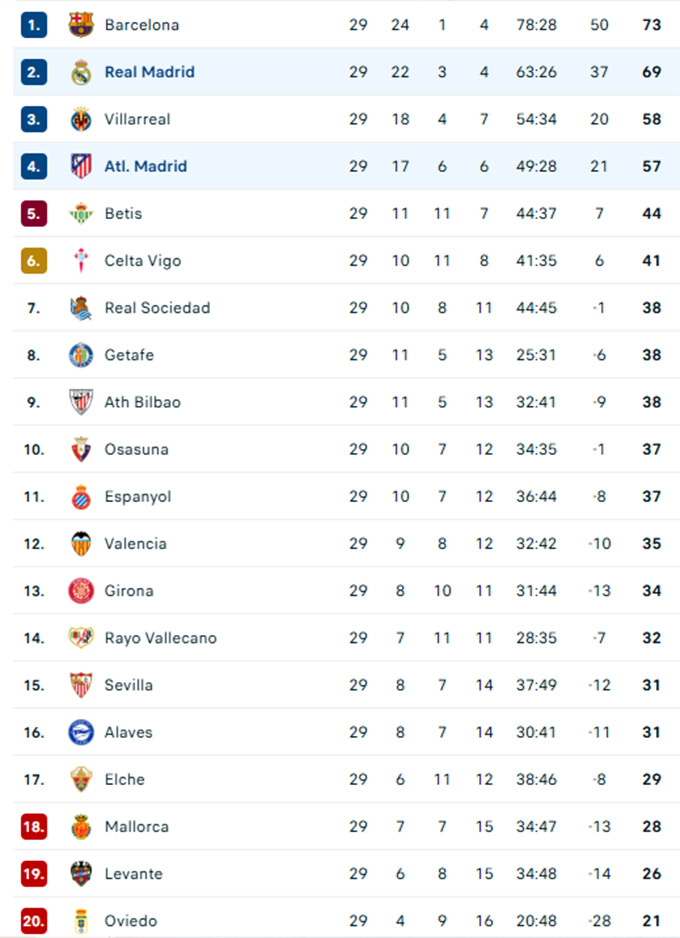680x938 pixels.
Task: Click the Valencia crest icon
Action: (81, 543)
